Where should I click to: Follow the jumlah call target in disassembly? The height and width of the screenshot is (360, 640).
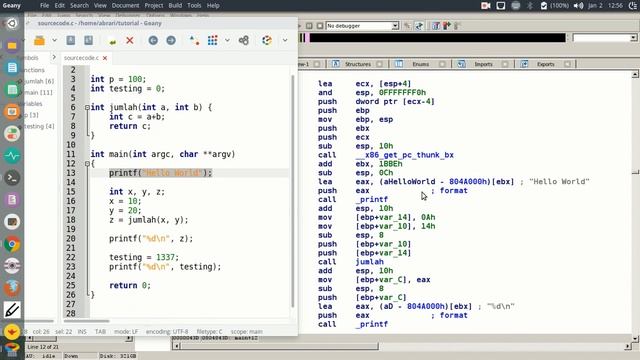point(369,262)
